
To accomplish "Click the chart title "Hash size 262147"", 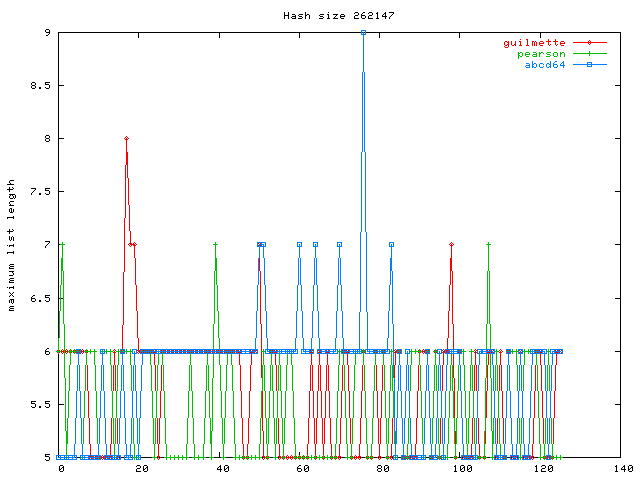I will [339, 16].
